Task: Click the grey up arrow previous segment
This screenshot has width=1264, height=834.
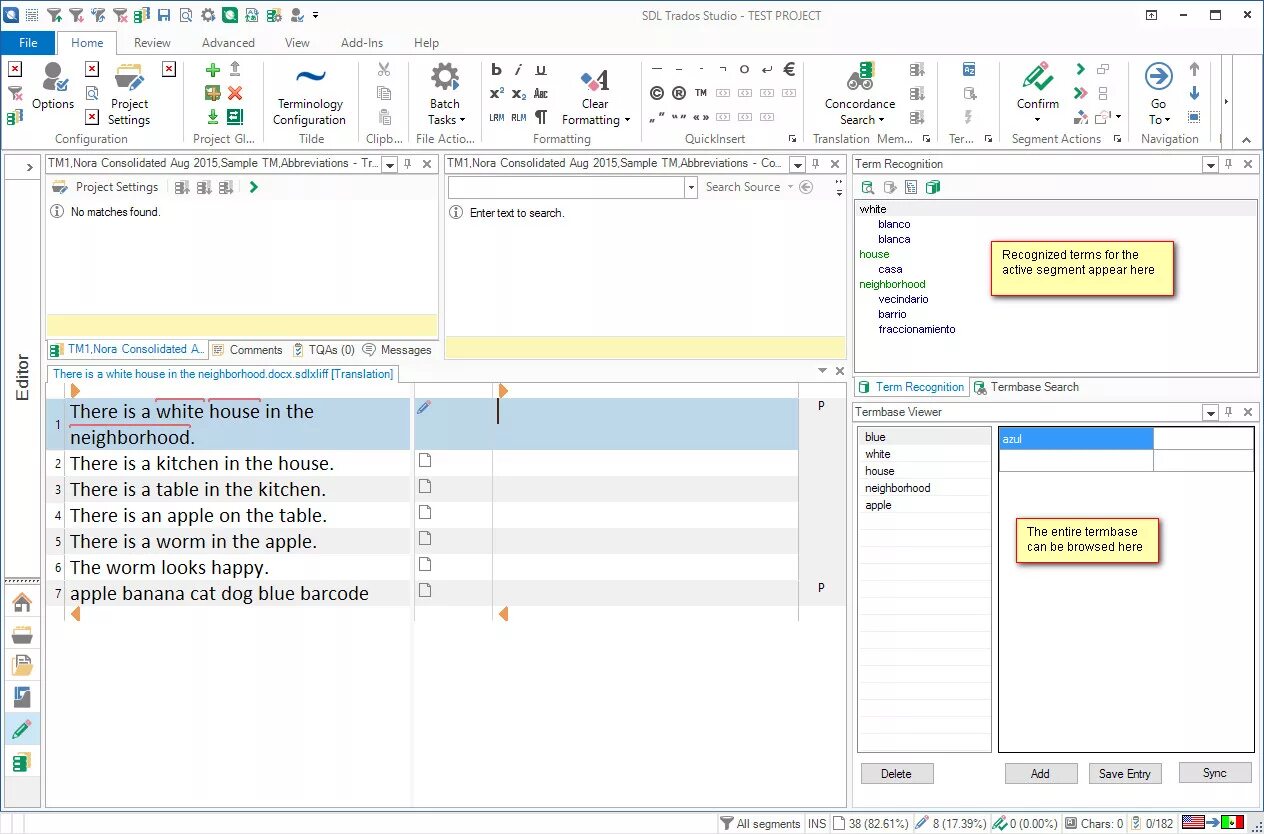Action: (1194, 70)
